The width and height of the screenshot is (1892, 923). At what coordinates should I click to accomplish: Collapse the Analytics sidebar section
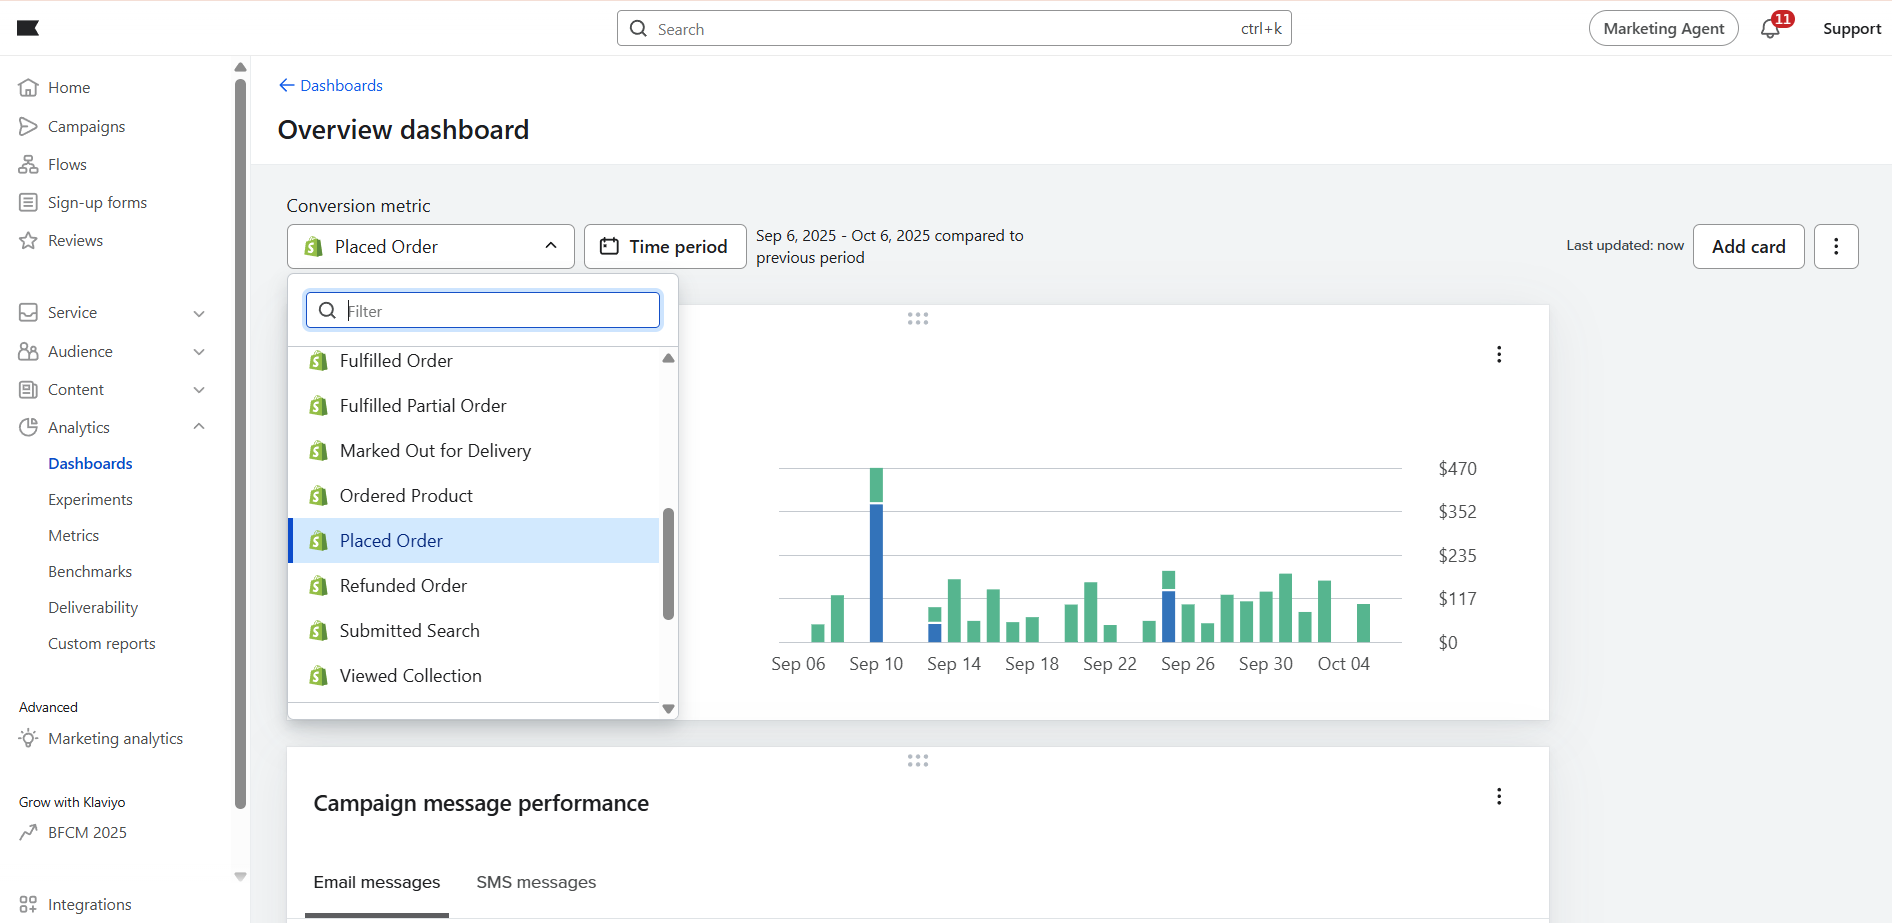(x=199, y=427)
